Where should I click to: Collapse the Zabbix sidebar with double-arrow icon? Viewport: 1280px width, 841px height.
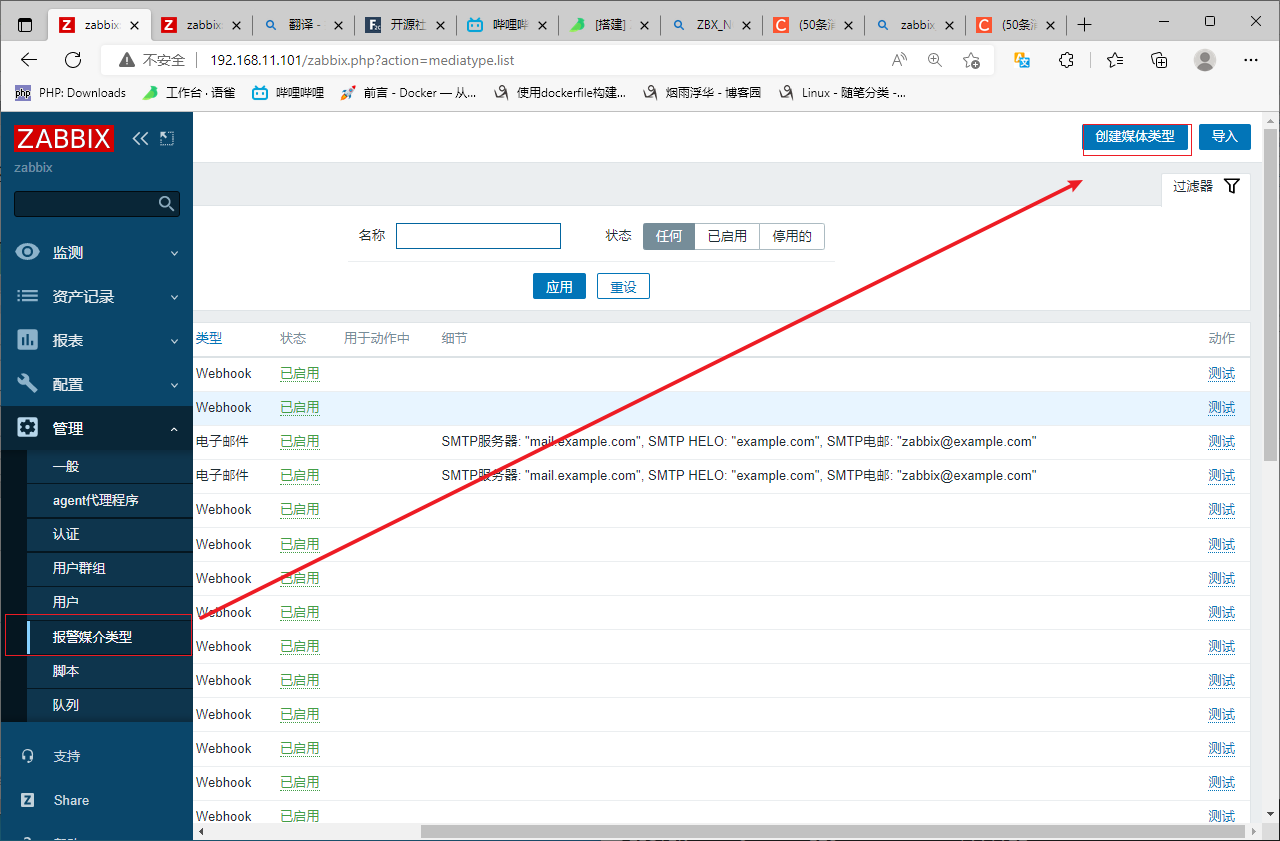point(140,138)
